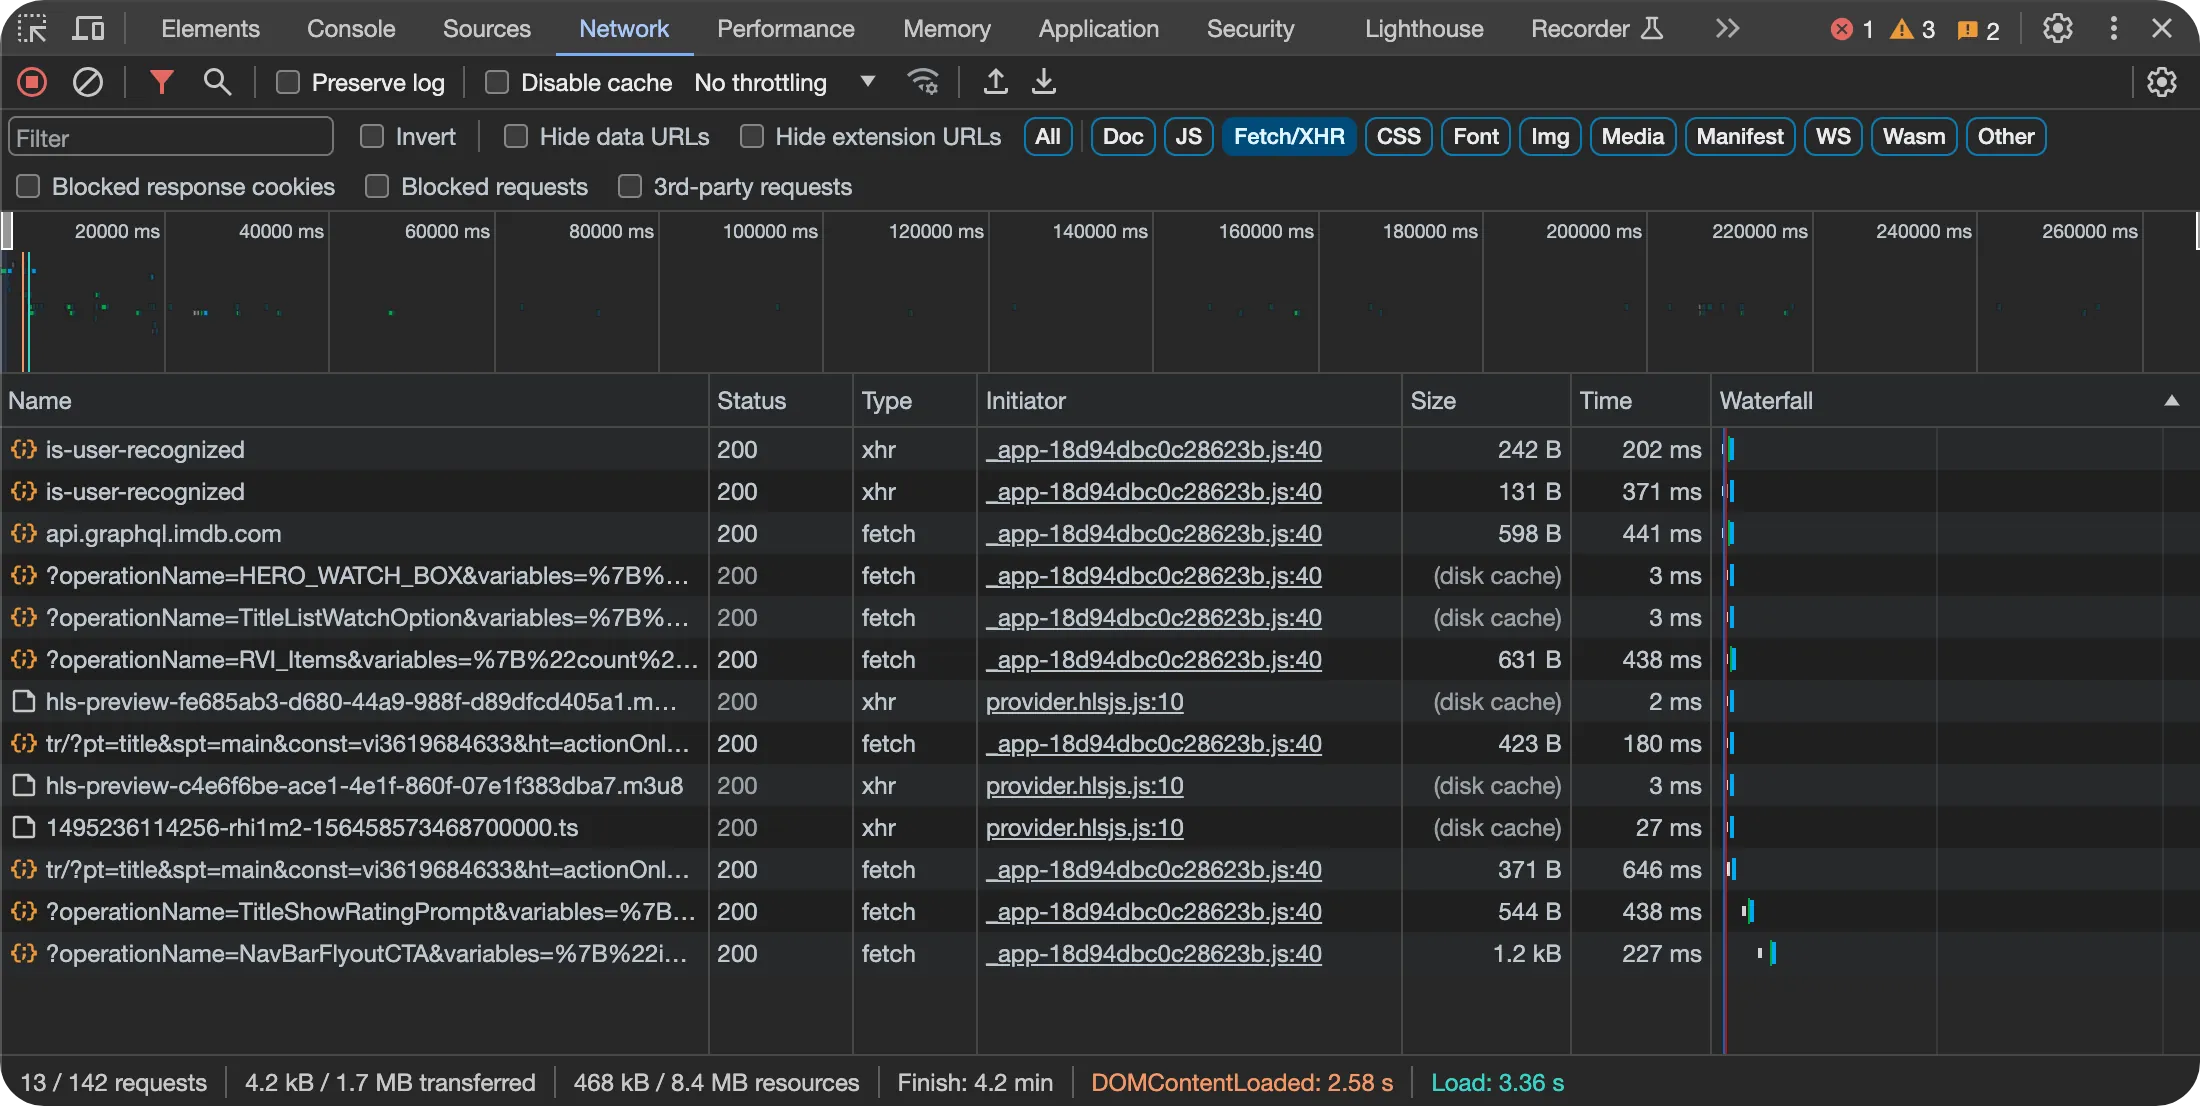Open the Performance tab
Image resolution: width=2200 pixels, height=1106 pixels.
[785, 29]
